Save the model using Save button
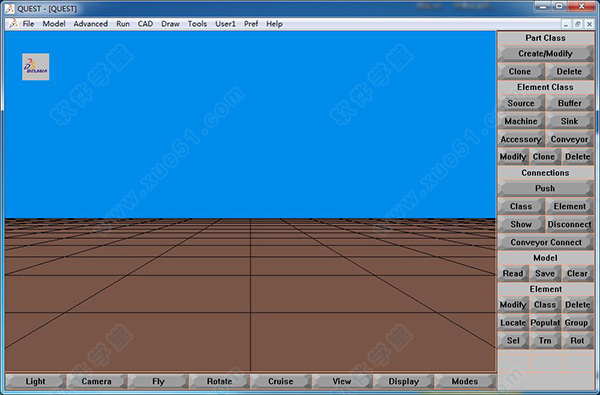Viewport: 600px width, 395px height. 545,273
